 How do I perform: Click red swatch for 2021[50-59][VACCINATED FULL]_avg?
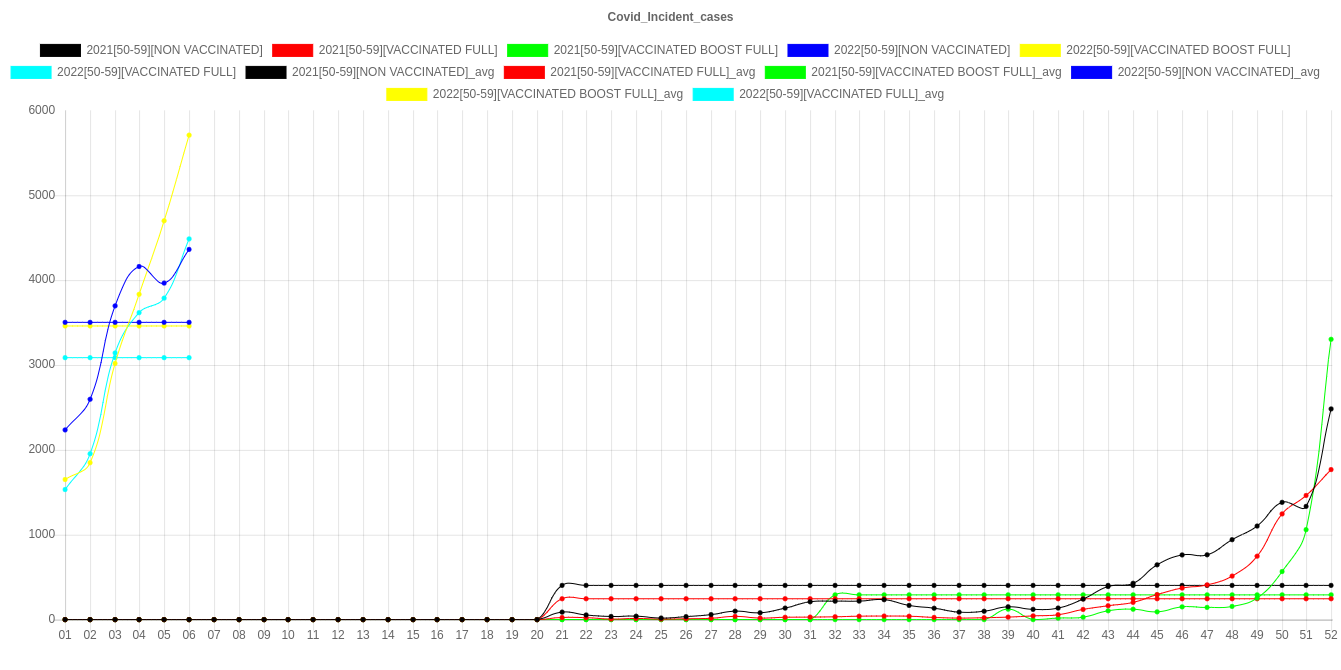point(523,72)
